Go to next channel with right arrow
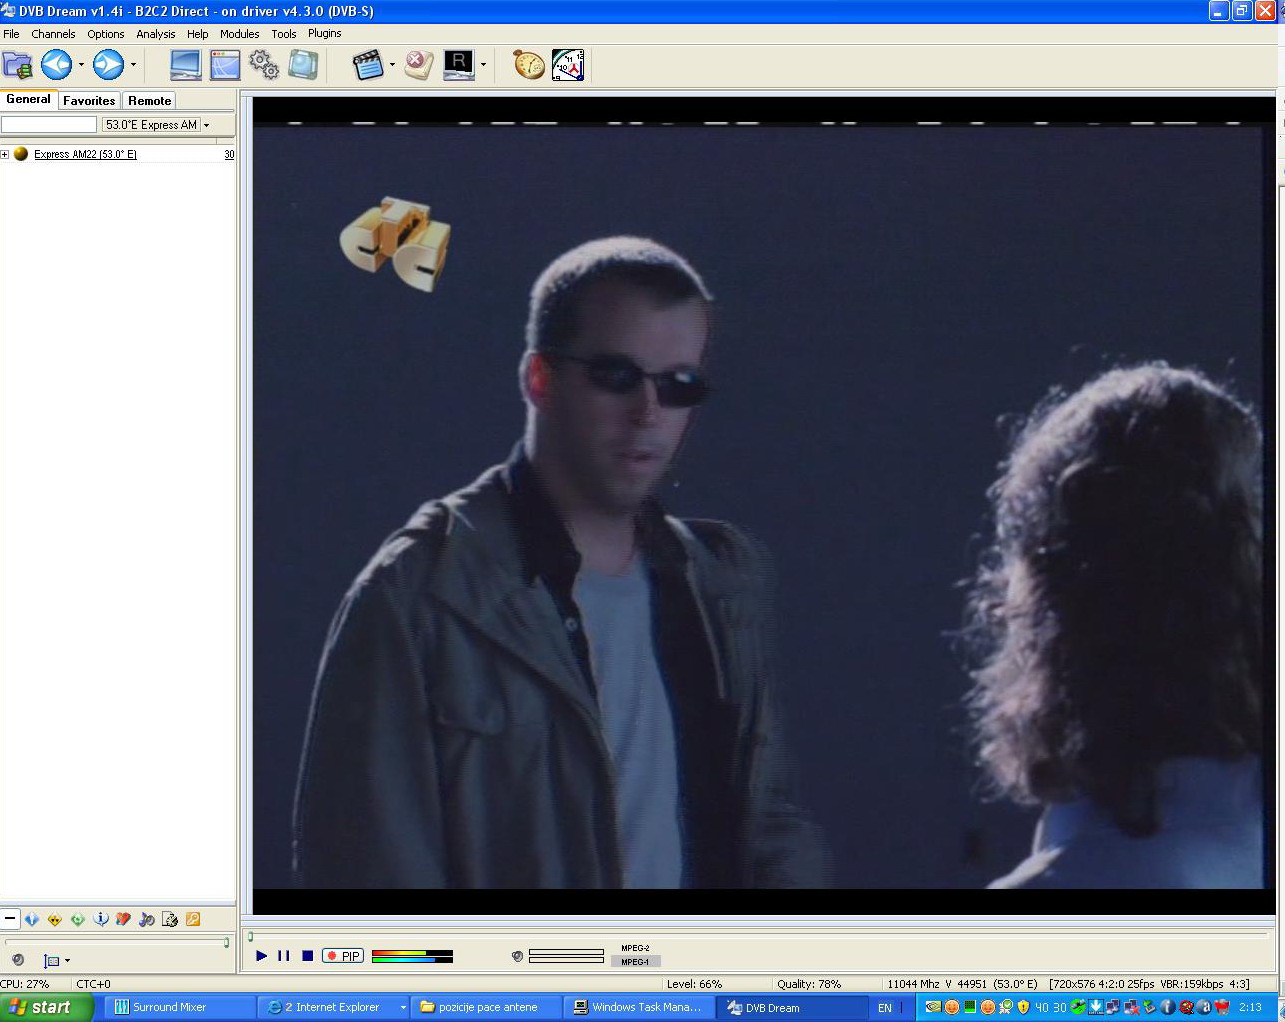 (108, 65)
